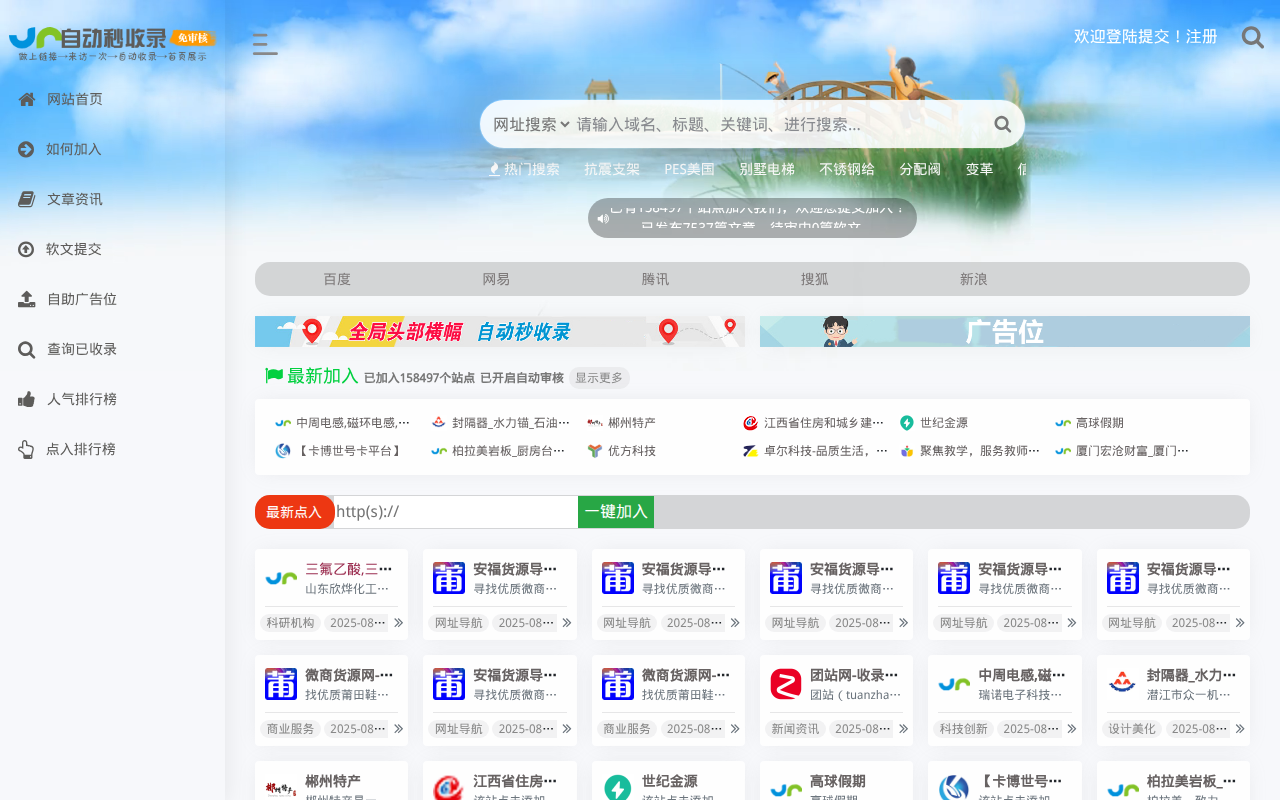1280x800 pixels.
Task: Click the search bar magnifier submit icon
Action: coord(1002,125)
